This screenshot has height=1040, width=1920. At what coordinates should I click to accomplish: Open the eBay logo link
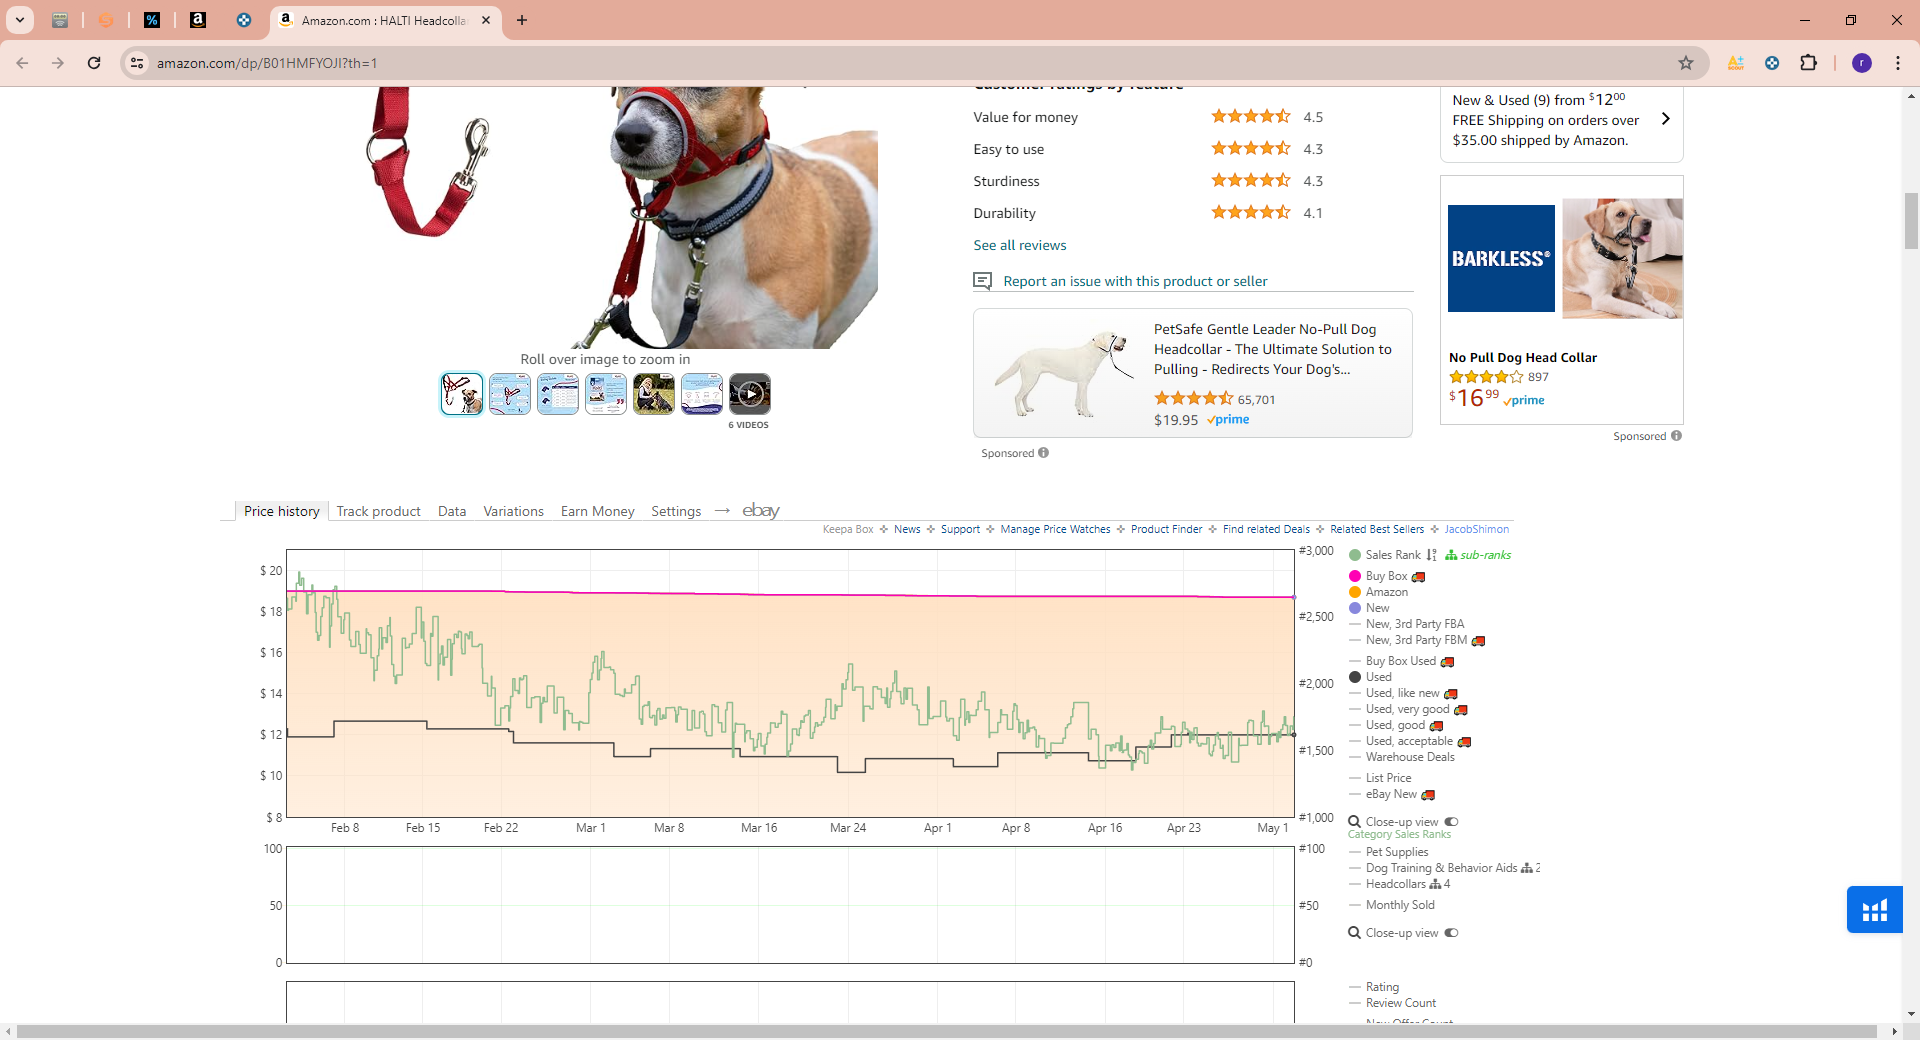(x=761, y=511)
